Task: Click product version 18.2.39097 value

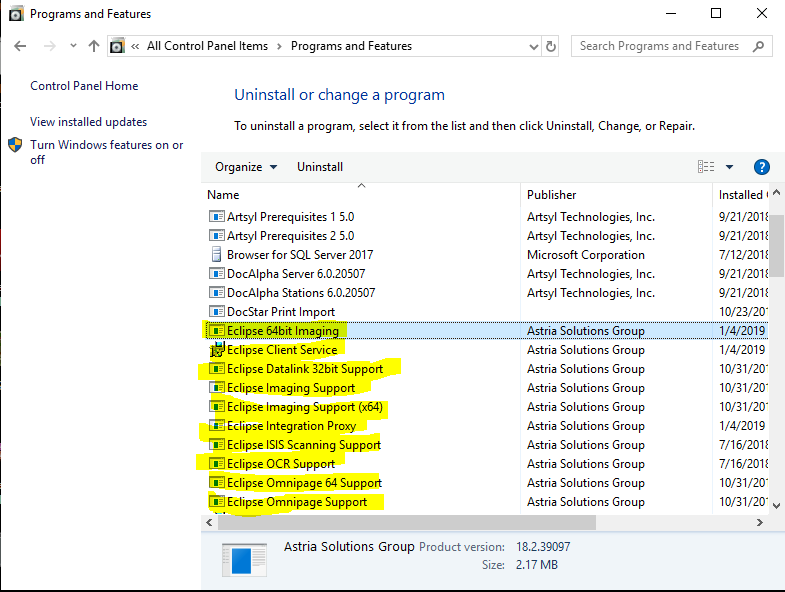Action: [x=543, y=547]
